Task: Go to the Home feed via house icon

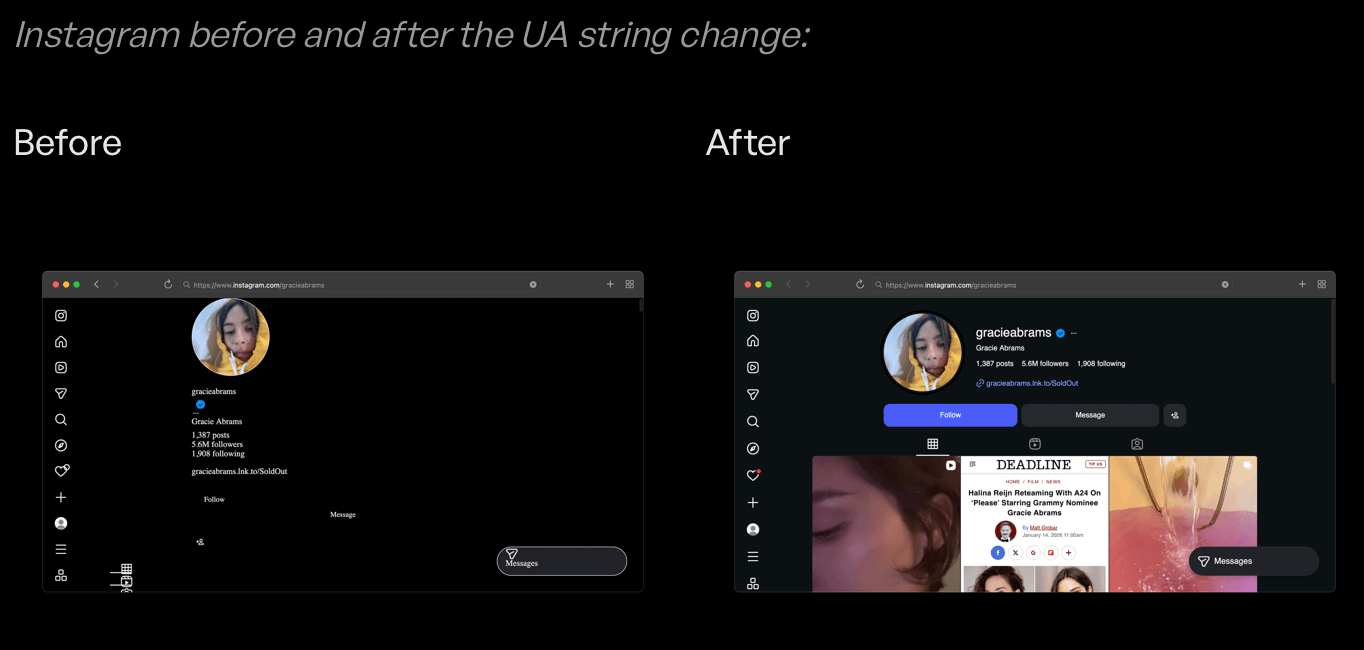Action: (x=752, y=341)
